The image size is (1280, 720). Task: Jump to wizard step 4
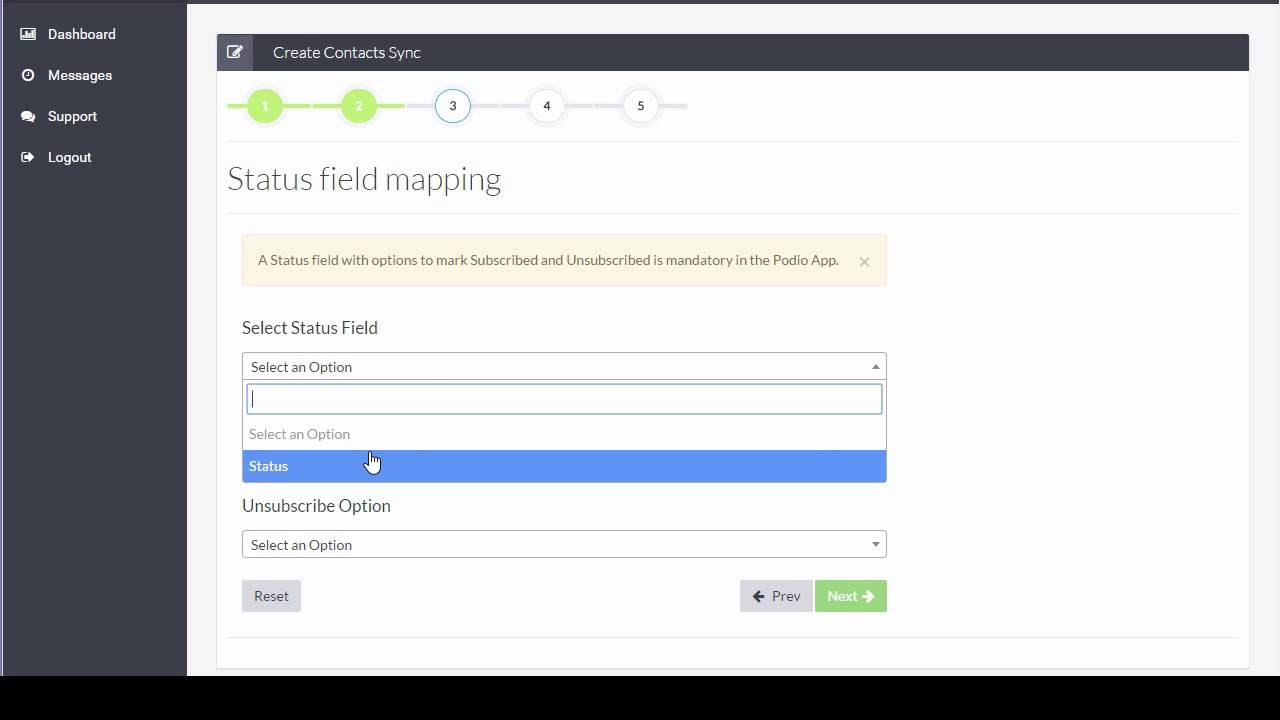547,106
